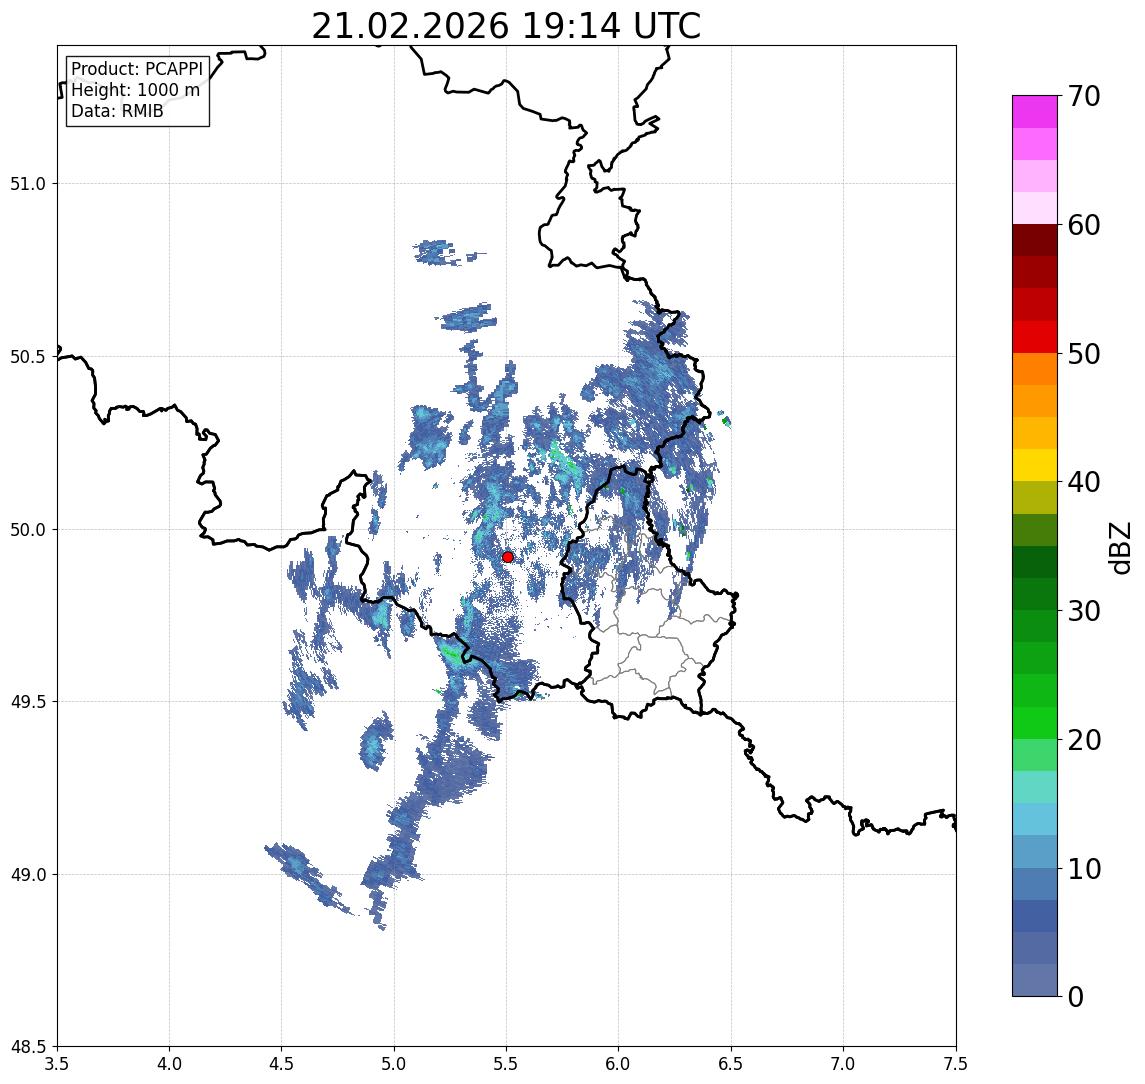Click the colorbar tick label 0
The width and height of the screenshot is (1145, 1084).
click(x=1076, y=996)
